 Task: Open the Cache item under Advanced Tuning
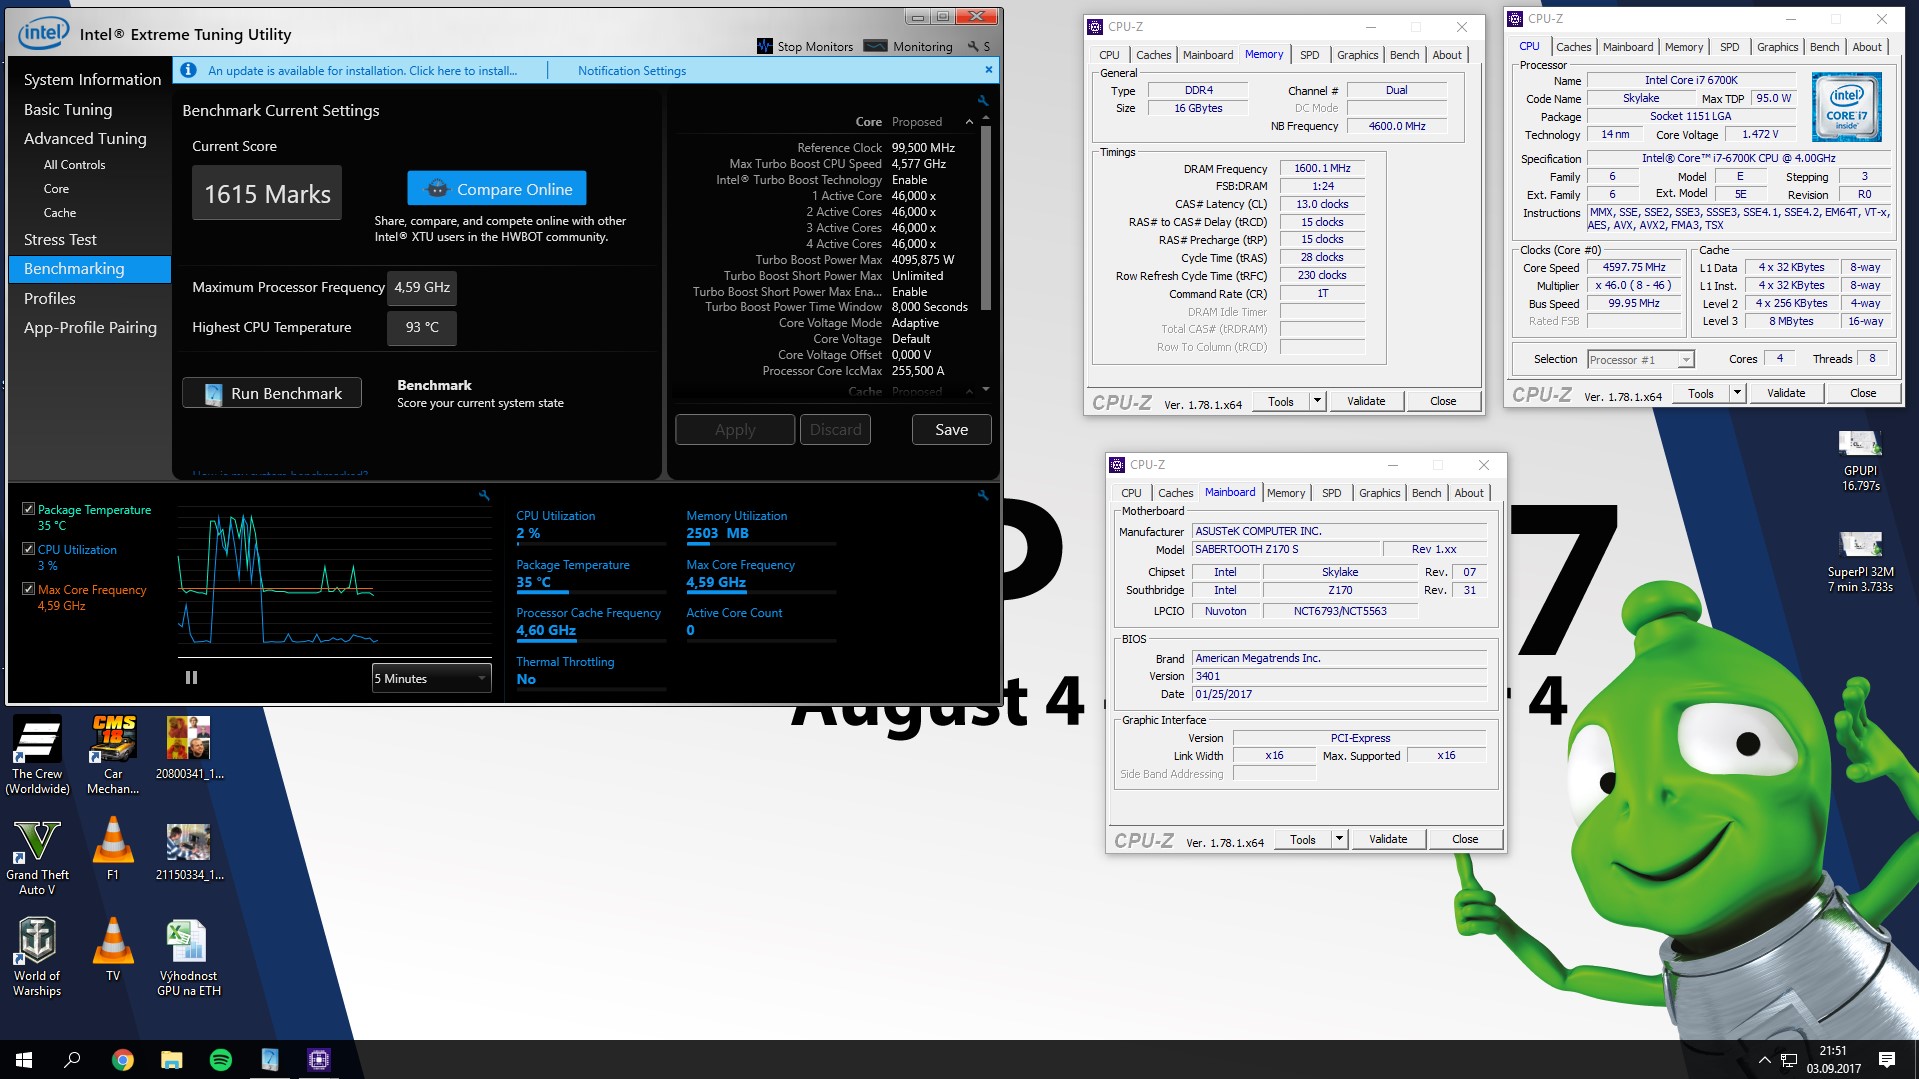pos(60,213)
